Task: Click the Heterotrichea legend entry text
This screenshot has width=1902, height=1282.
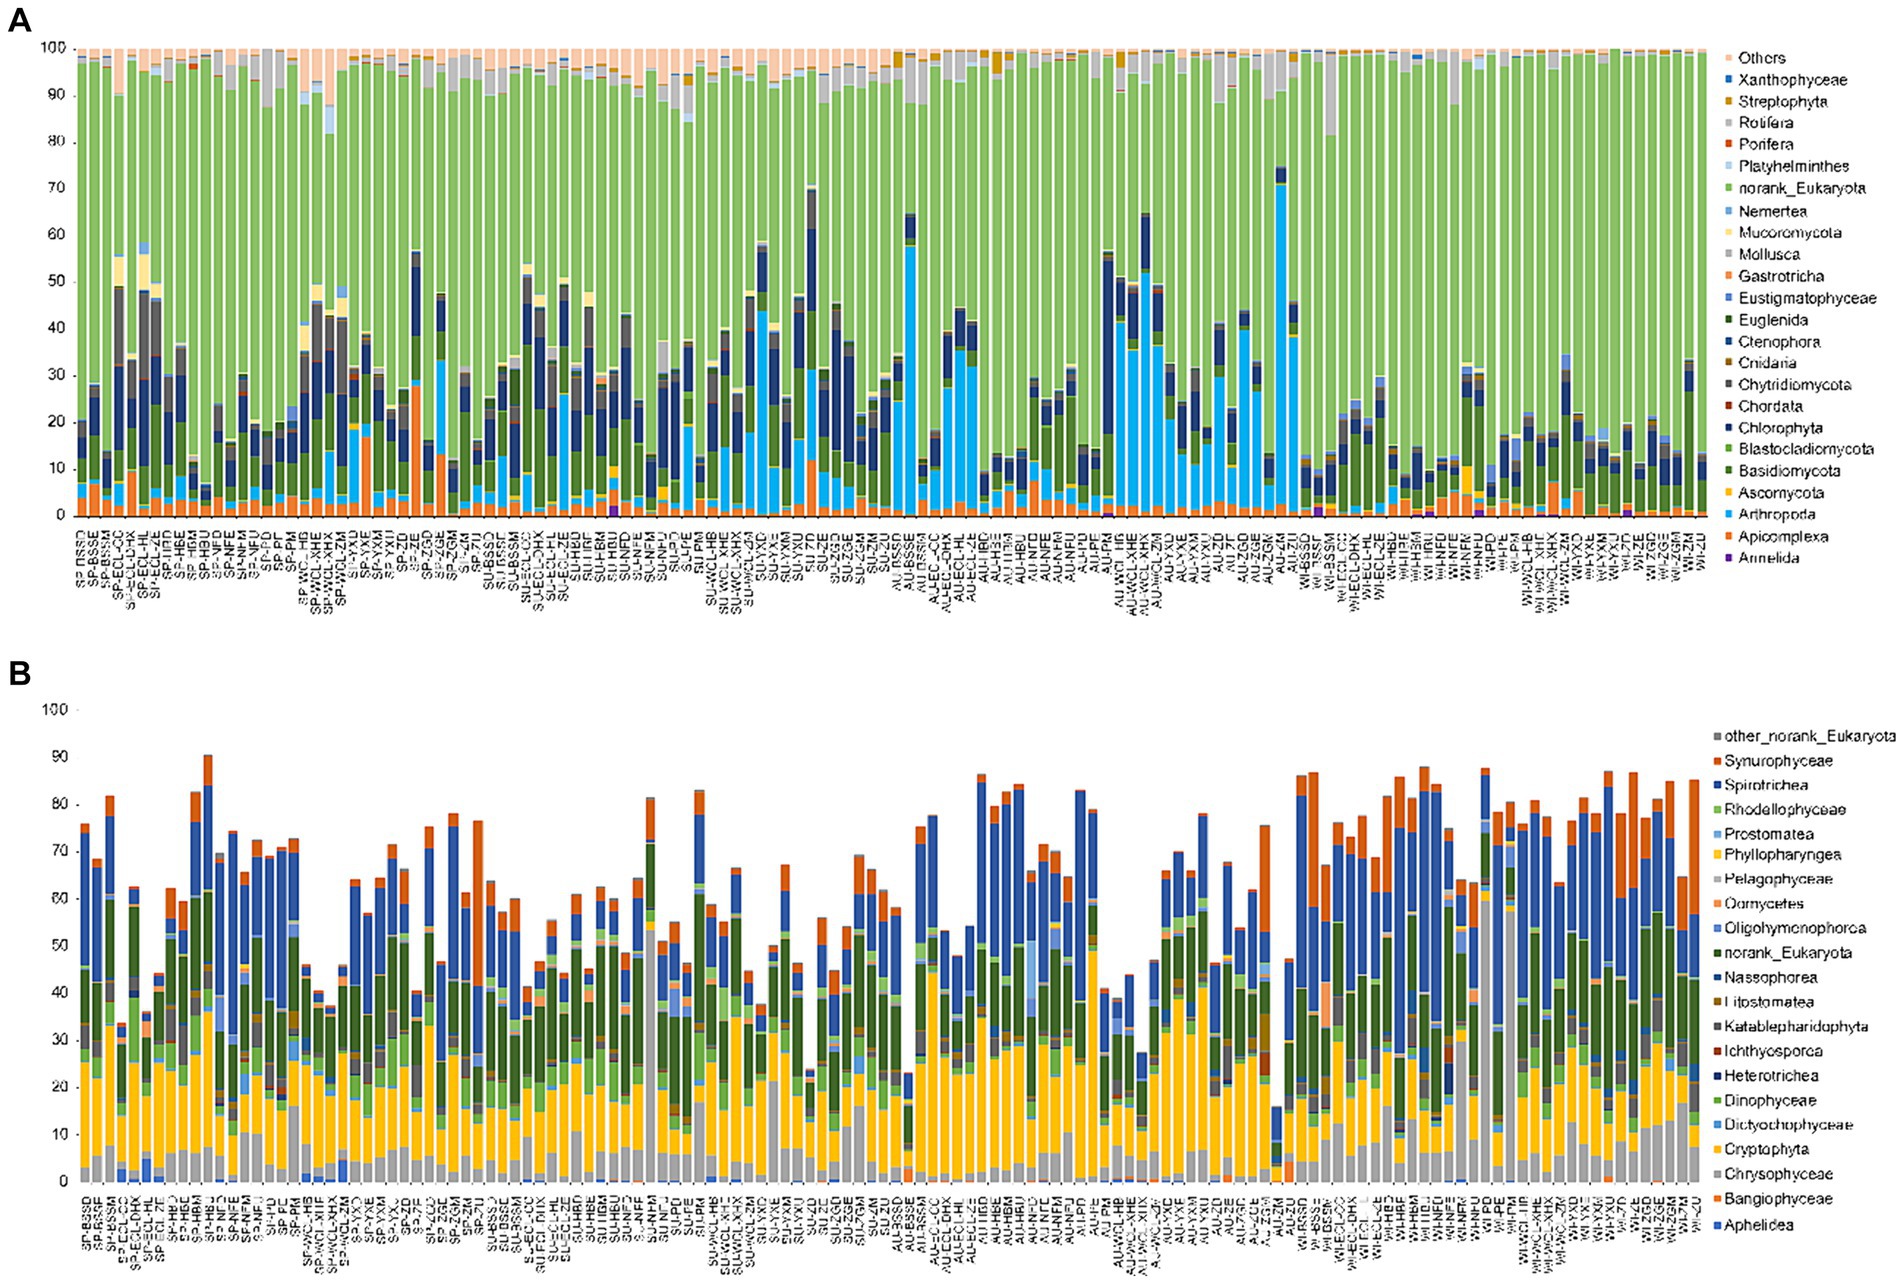Action: tap(1771, 1076)
